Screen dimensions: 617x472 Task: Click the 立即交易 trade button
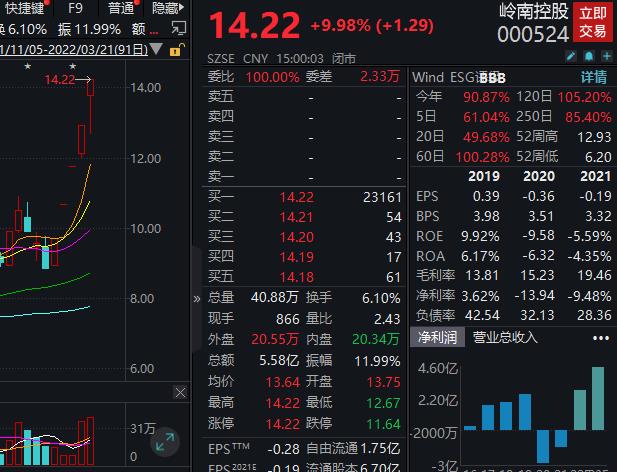(592, 22)
